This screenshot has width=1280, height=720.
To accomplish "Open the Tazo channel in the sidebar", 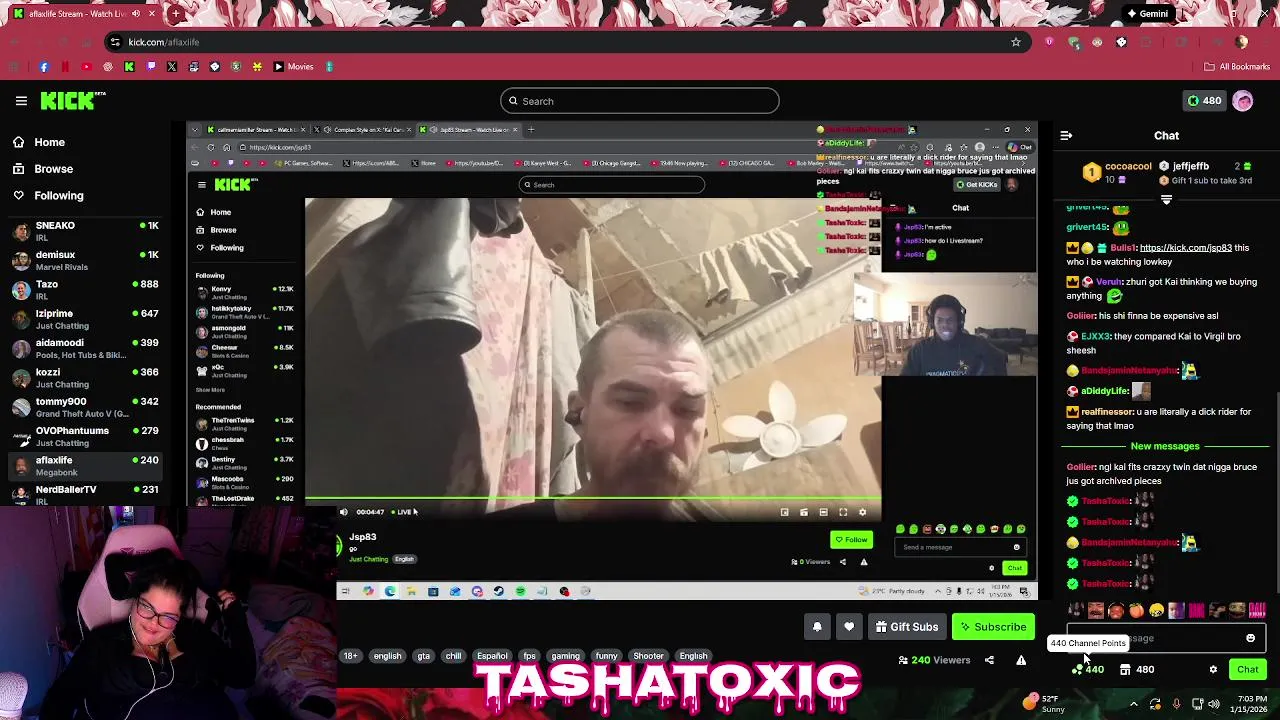I will point(85,290).
